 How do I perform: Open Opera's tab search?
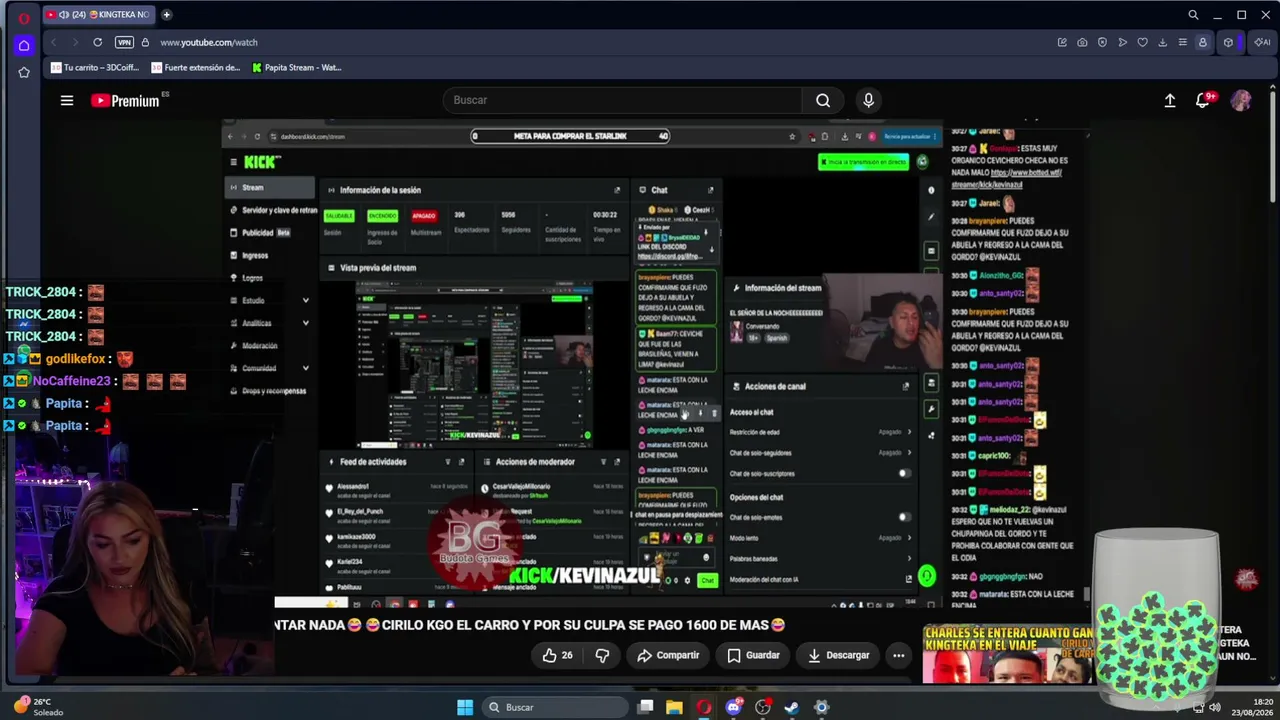[x=1193, y=15]
